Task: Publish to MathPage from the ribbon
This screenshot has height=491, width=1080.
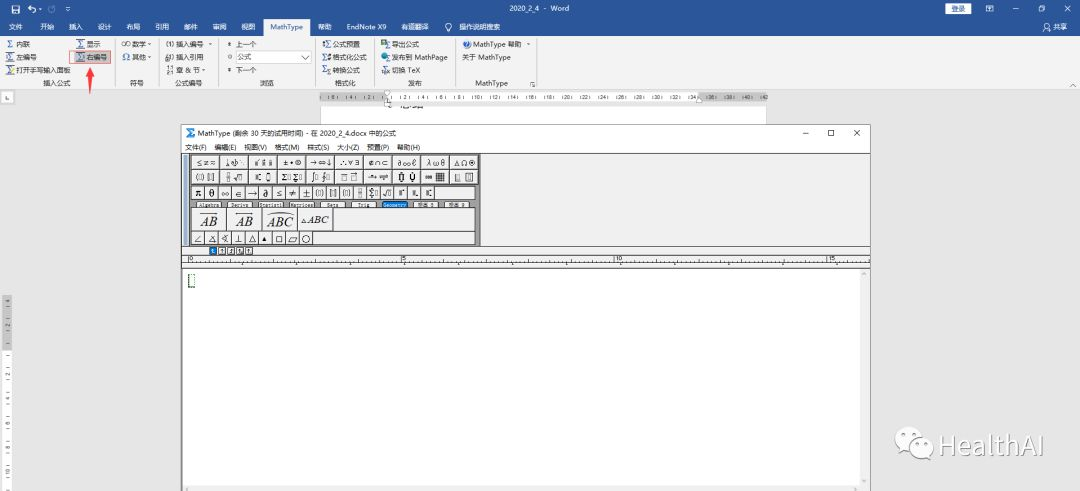Action: pos(415,57)
